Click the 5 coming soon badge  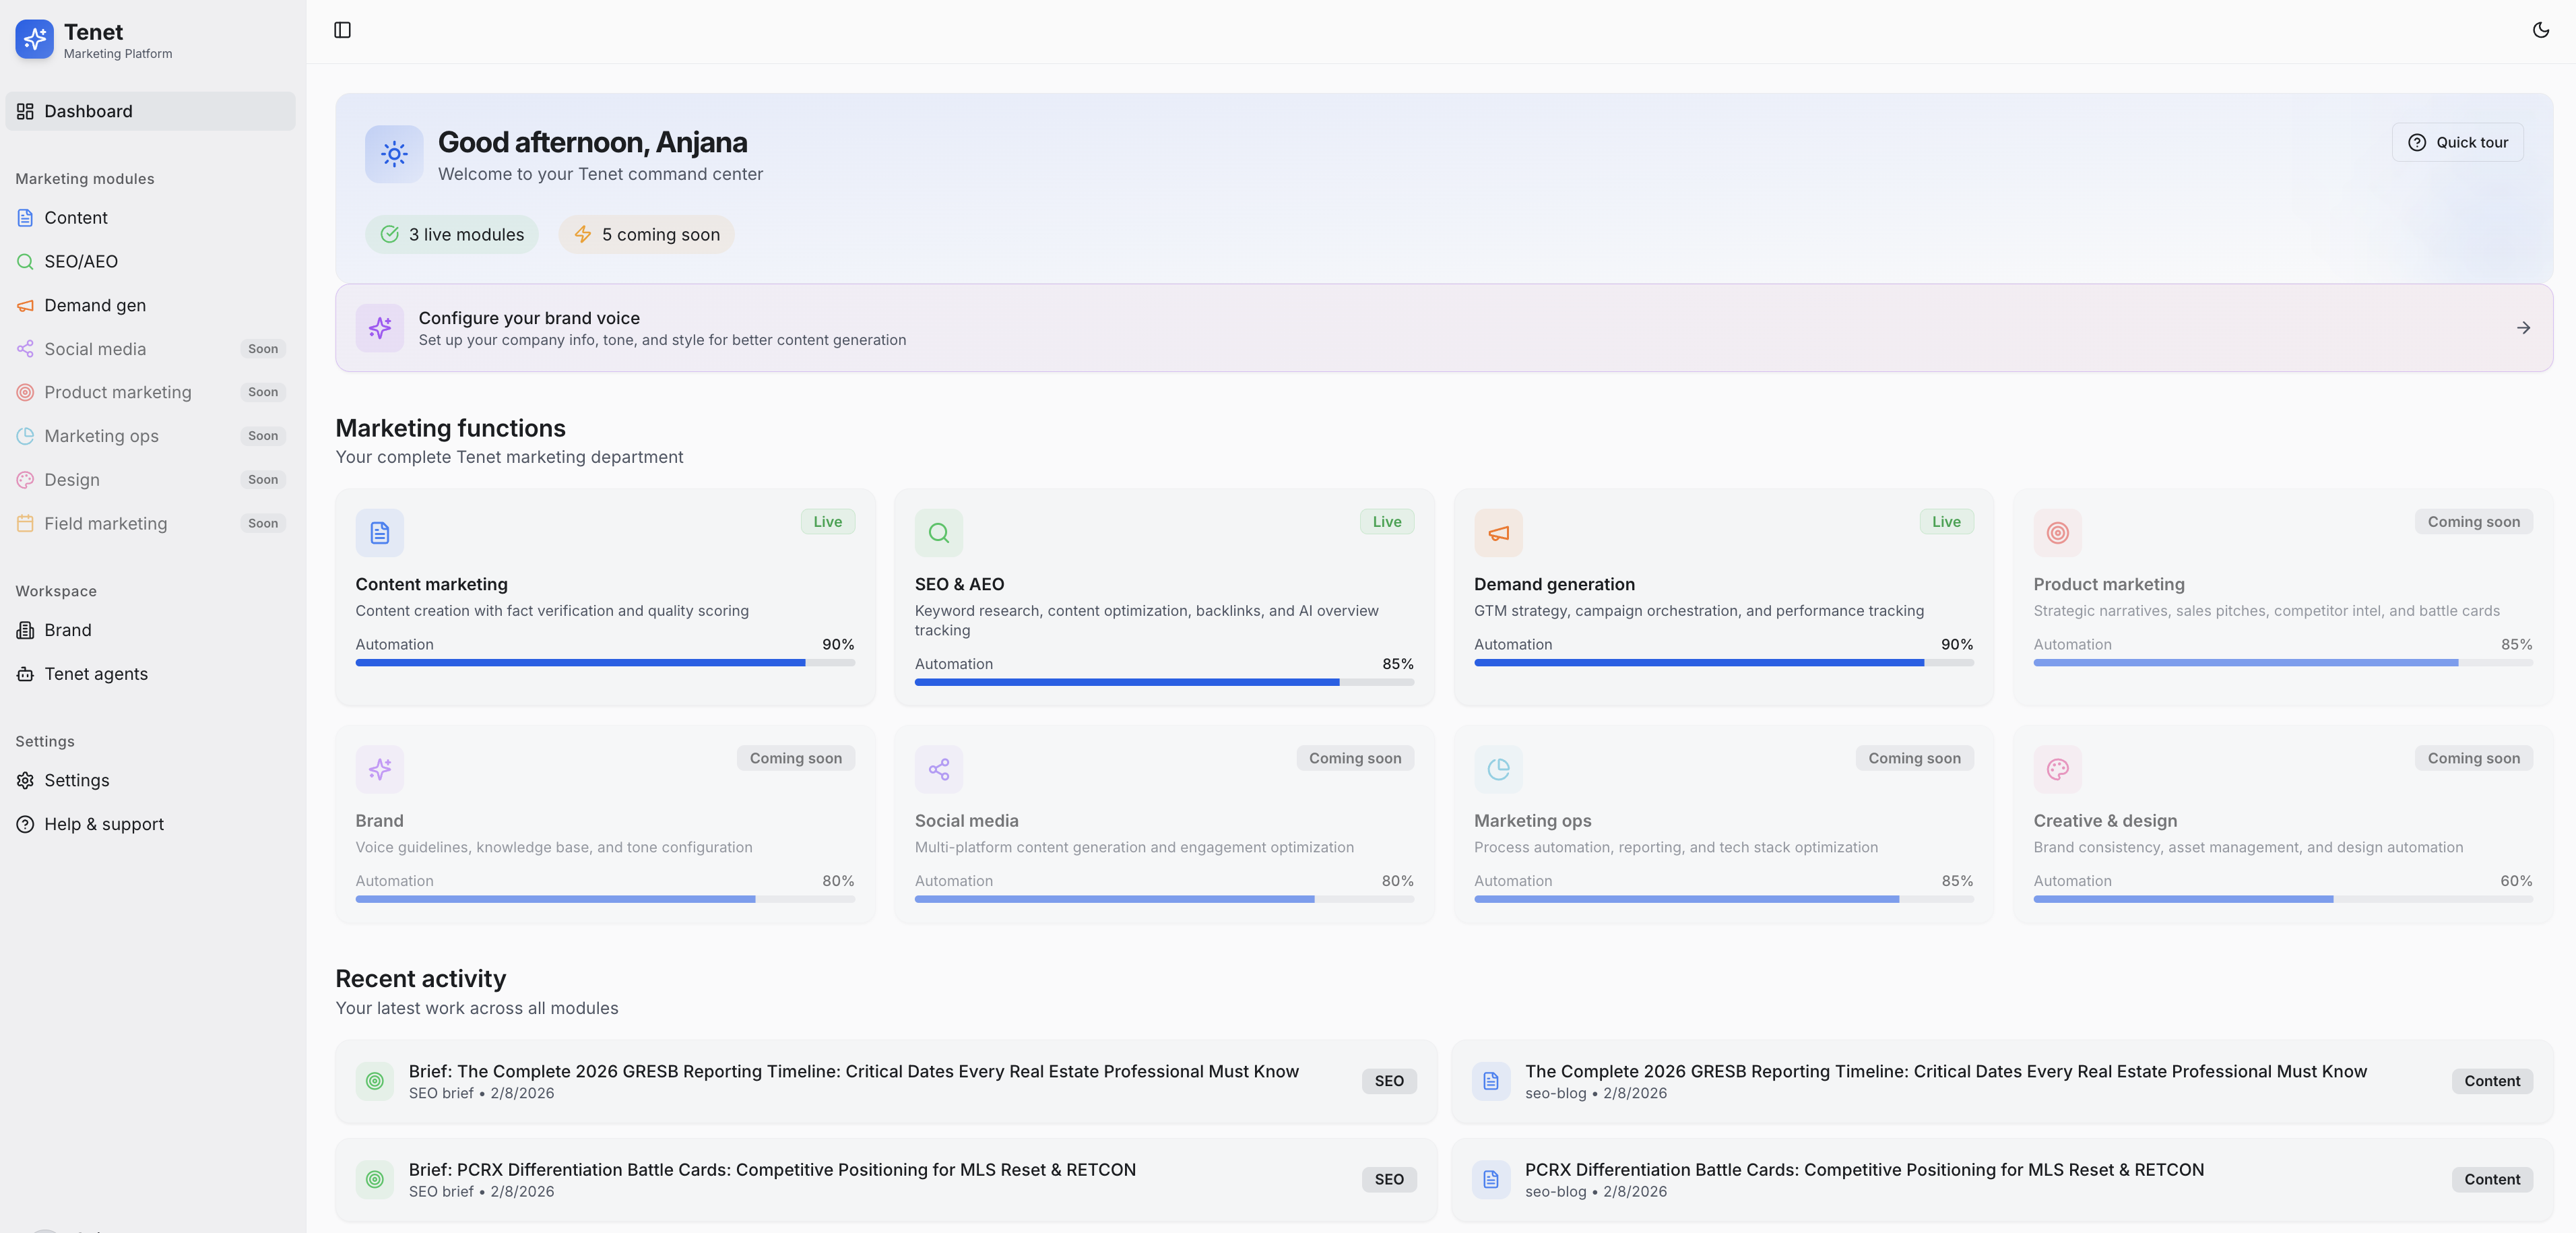646,235
